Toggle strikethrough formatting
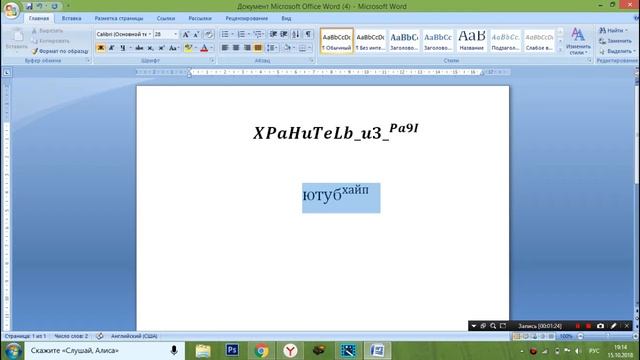Screen dimensions: 640x360 click(x=139, y=48)
